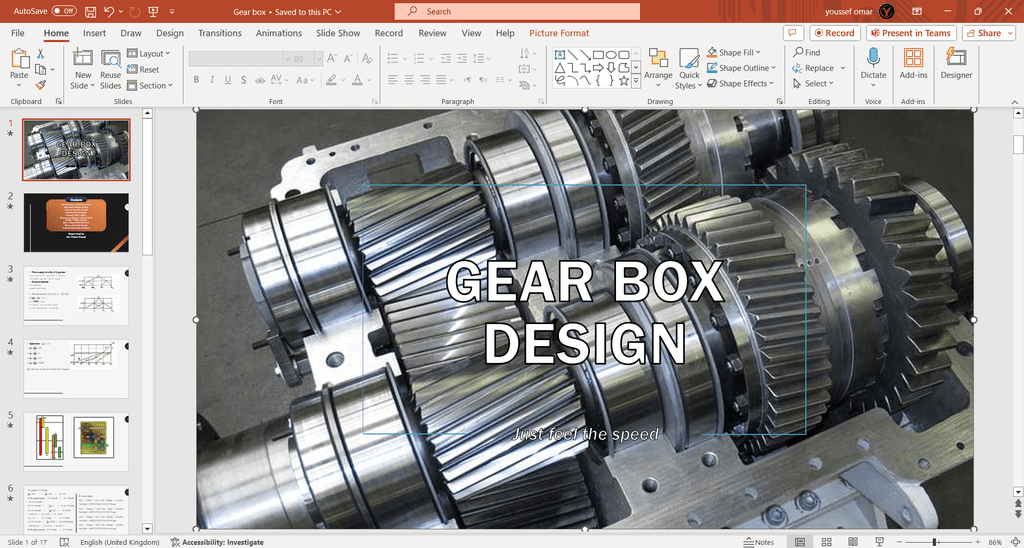The image size is (1024, 548).
Task: Open the Design tab
Action: (170, 33)
